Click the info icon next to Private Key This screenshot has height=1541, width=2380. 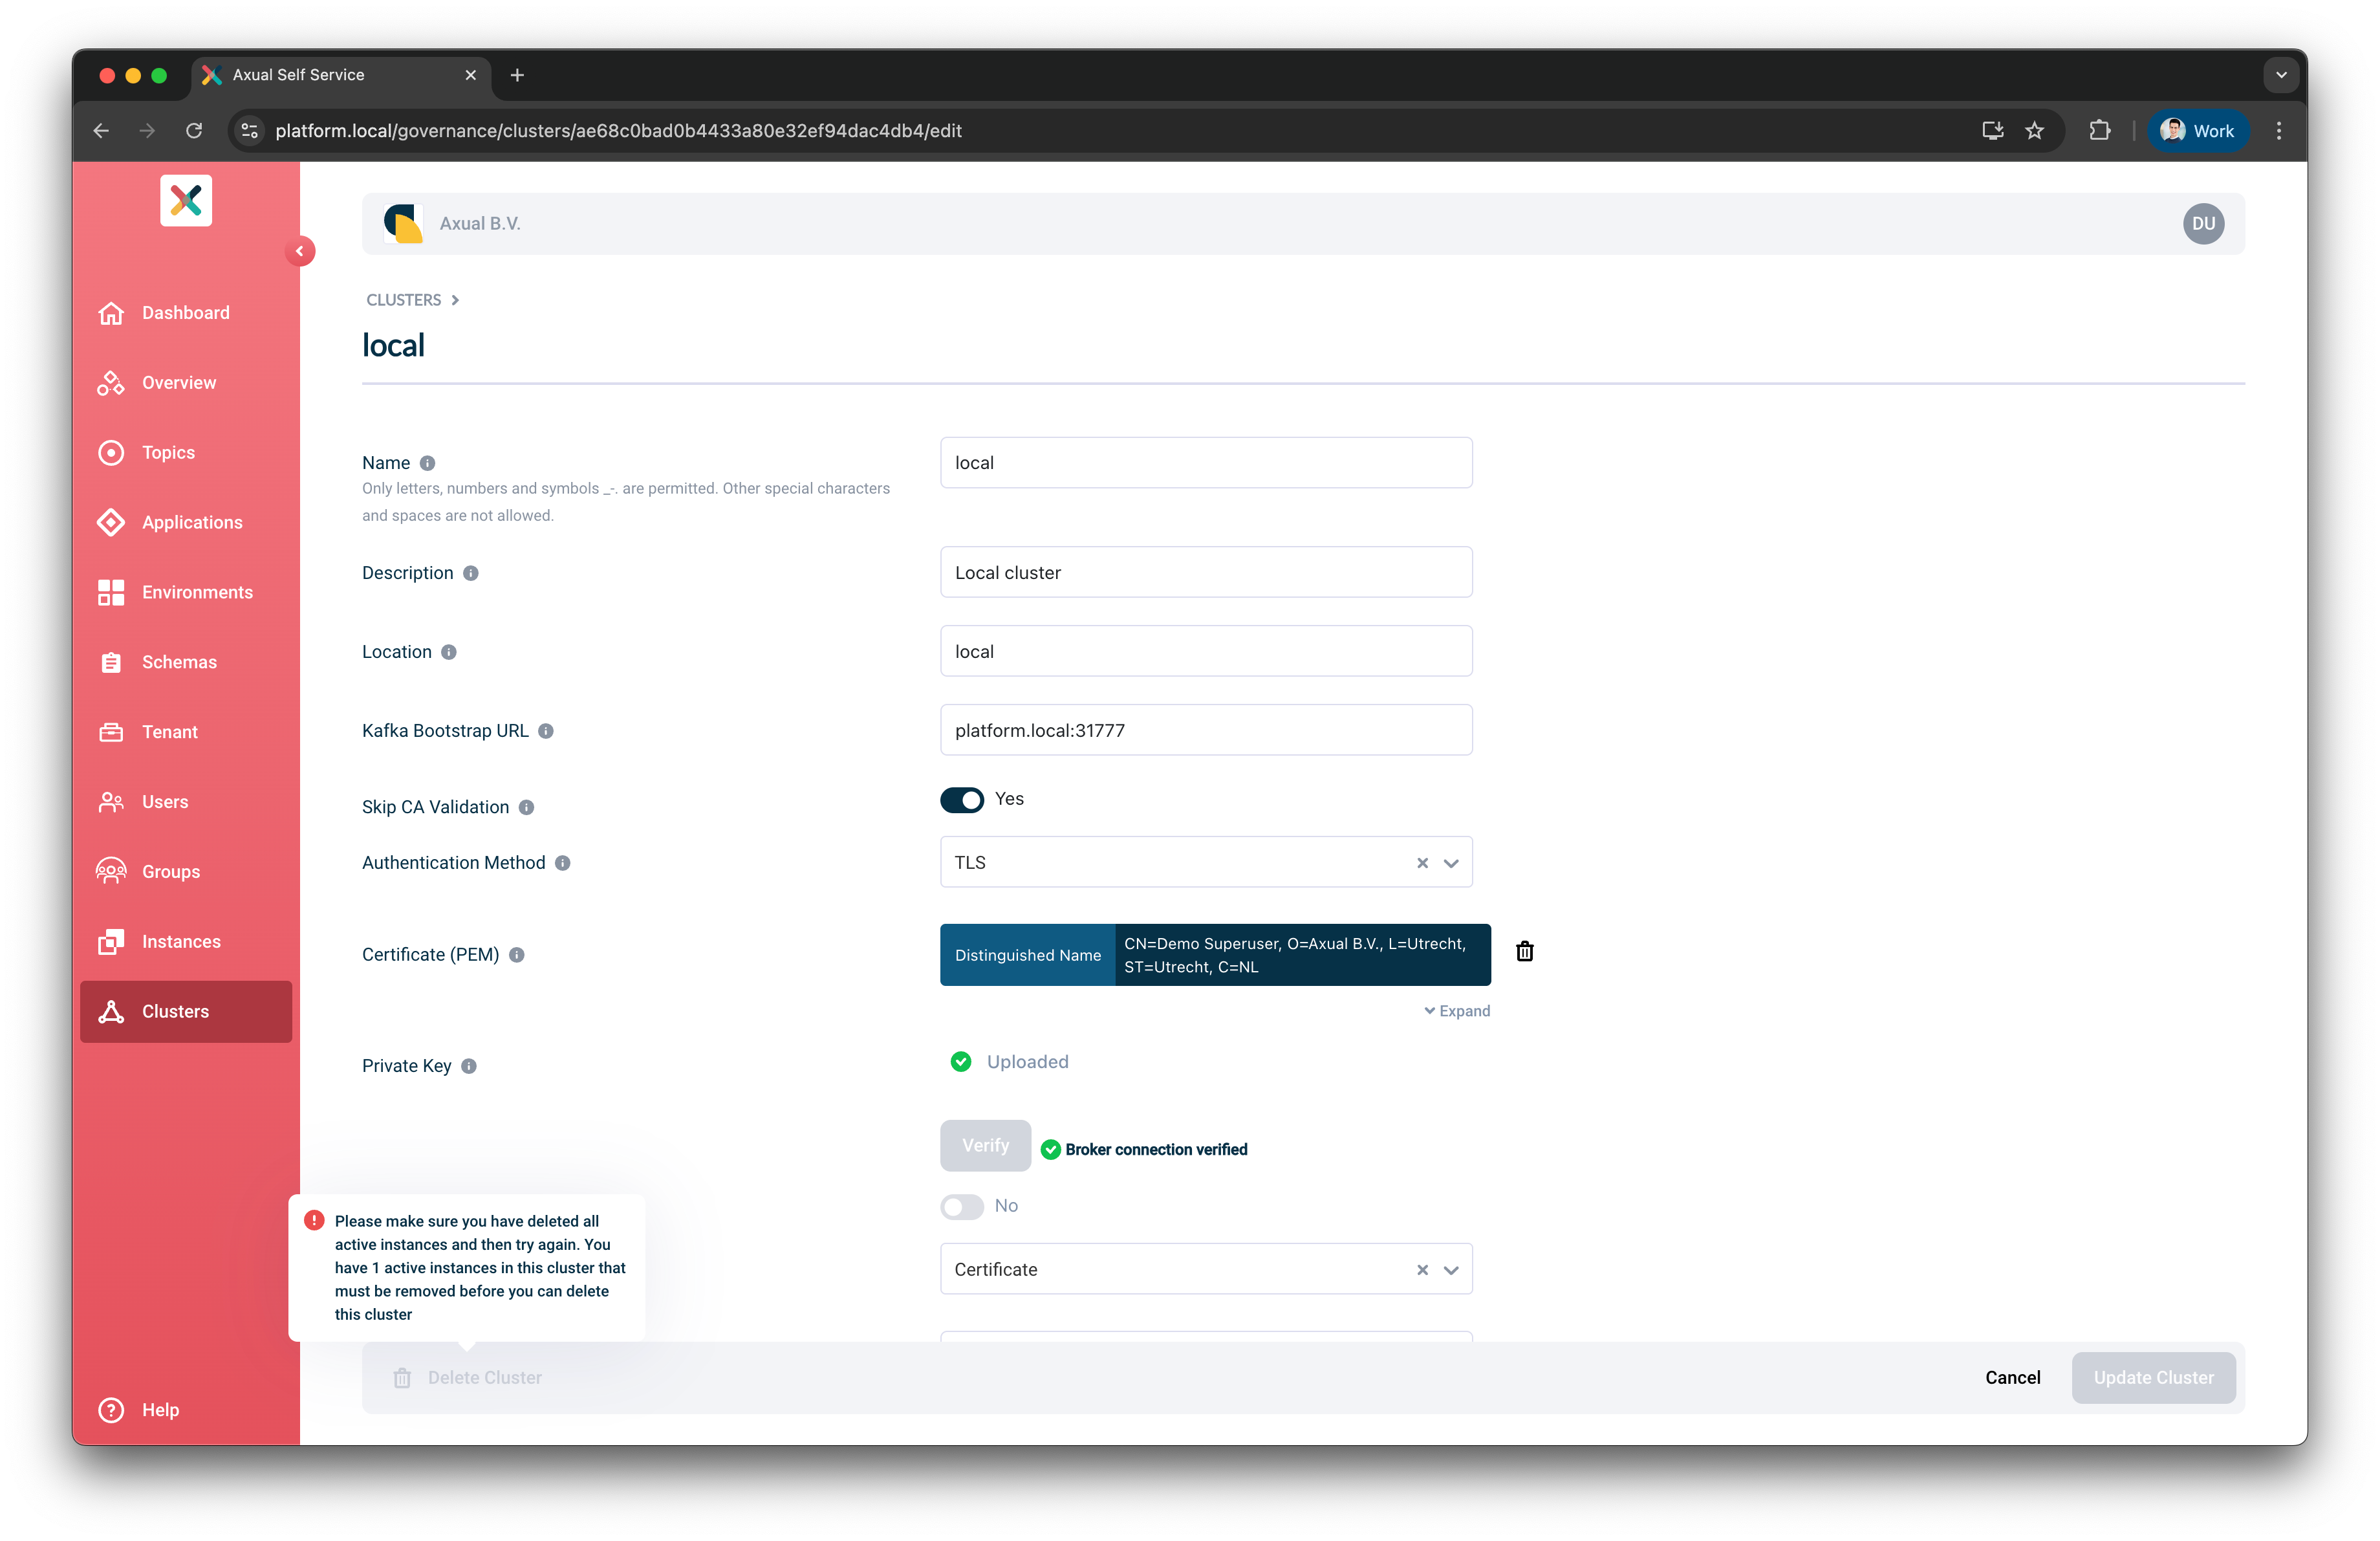coord(469,1066)
